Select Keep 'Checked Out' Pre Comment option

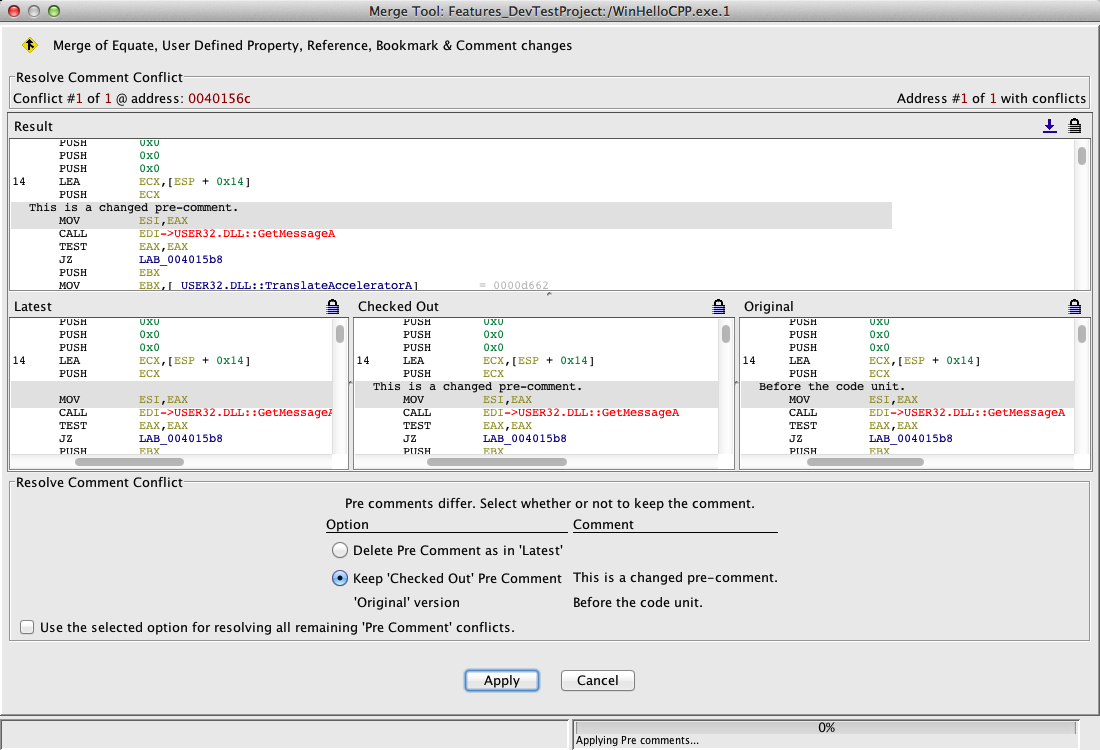click(x=340, y=578)
